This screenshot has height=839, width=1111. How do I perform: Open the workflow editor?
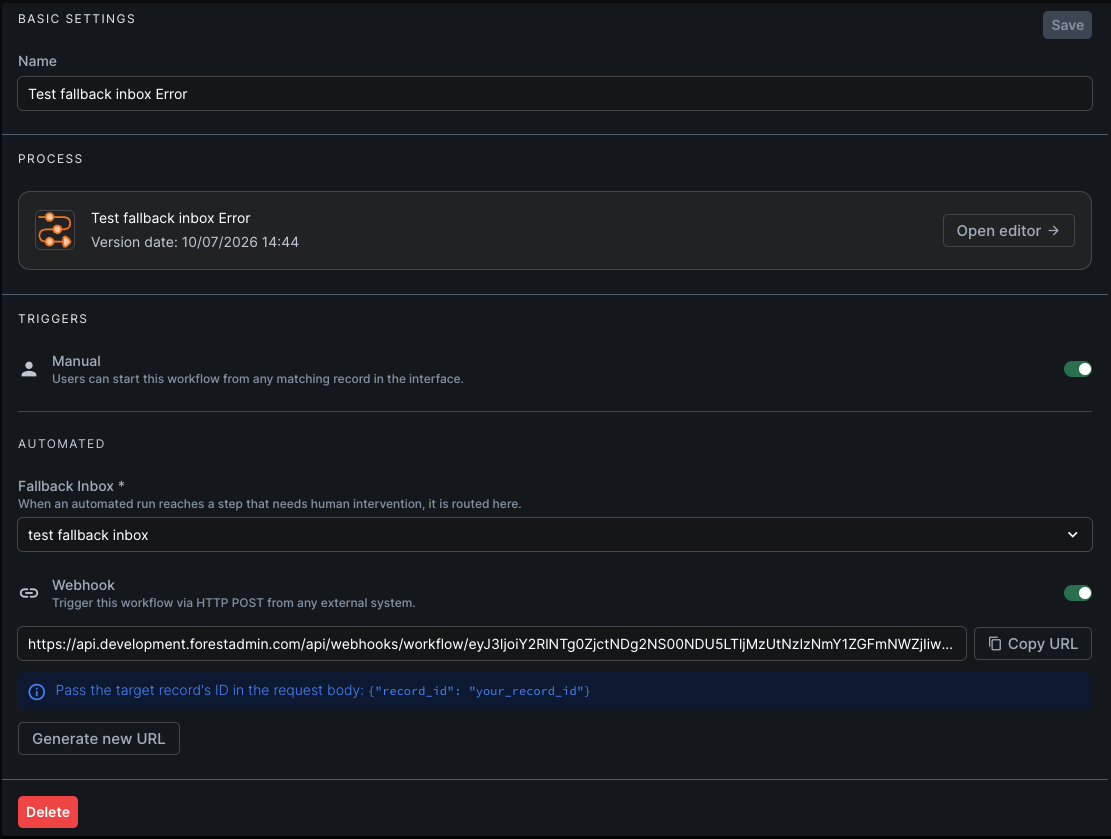[1008, 231]
